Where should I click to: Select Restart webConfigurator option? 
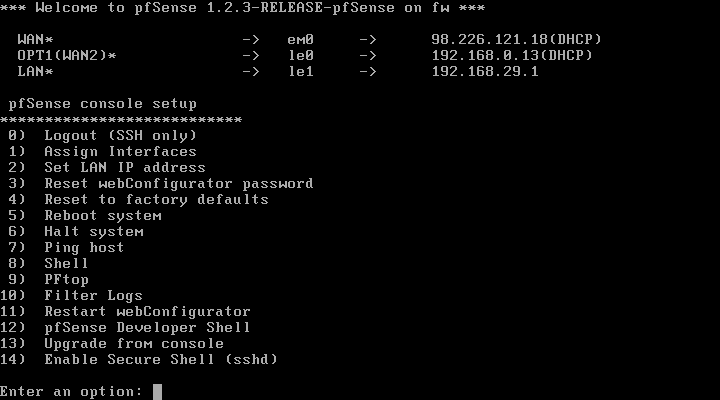[x=125, y=312]
